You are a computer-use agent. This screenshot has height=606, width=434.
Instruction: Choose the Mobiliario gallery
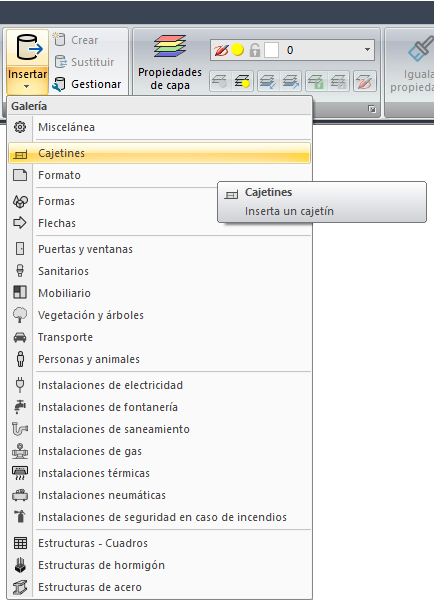click(159, 293)
